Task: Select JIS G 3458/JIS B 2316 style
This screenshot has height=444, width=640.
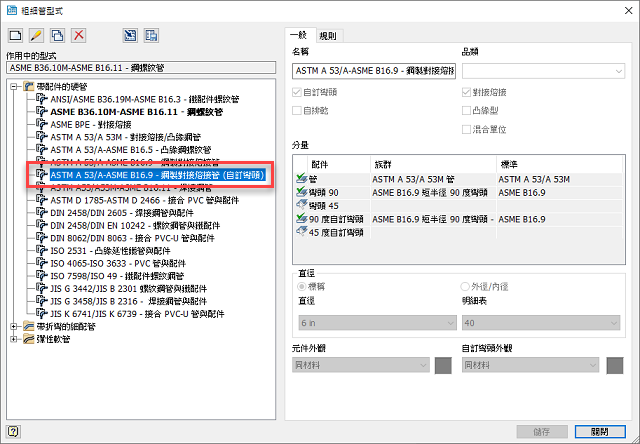Action: click(x=129, y=301)
